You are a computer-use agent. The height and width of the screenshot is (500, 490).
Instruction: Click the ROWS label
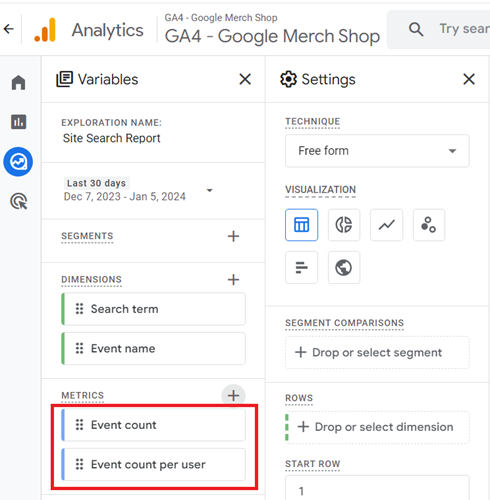(299, 398)
